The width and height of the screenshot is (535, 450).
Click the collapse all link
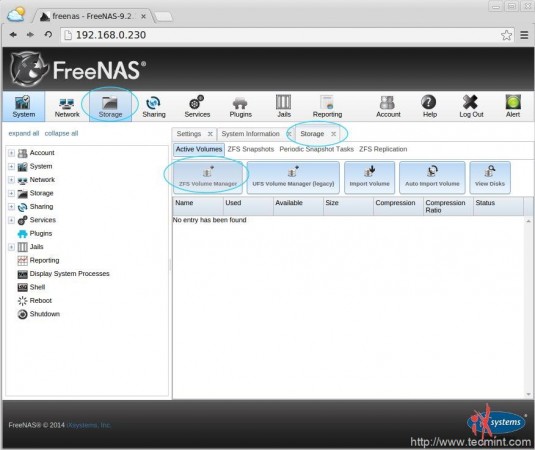61,133
